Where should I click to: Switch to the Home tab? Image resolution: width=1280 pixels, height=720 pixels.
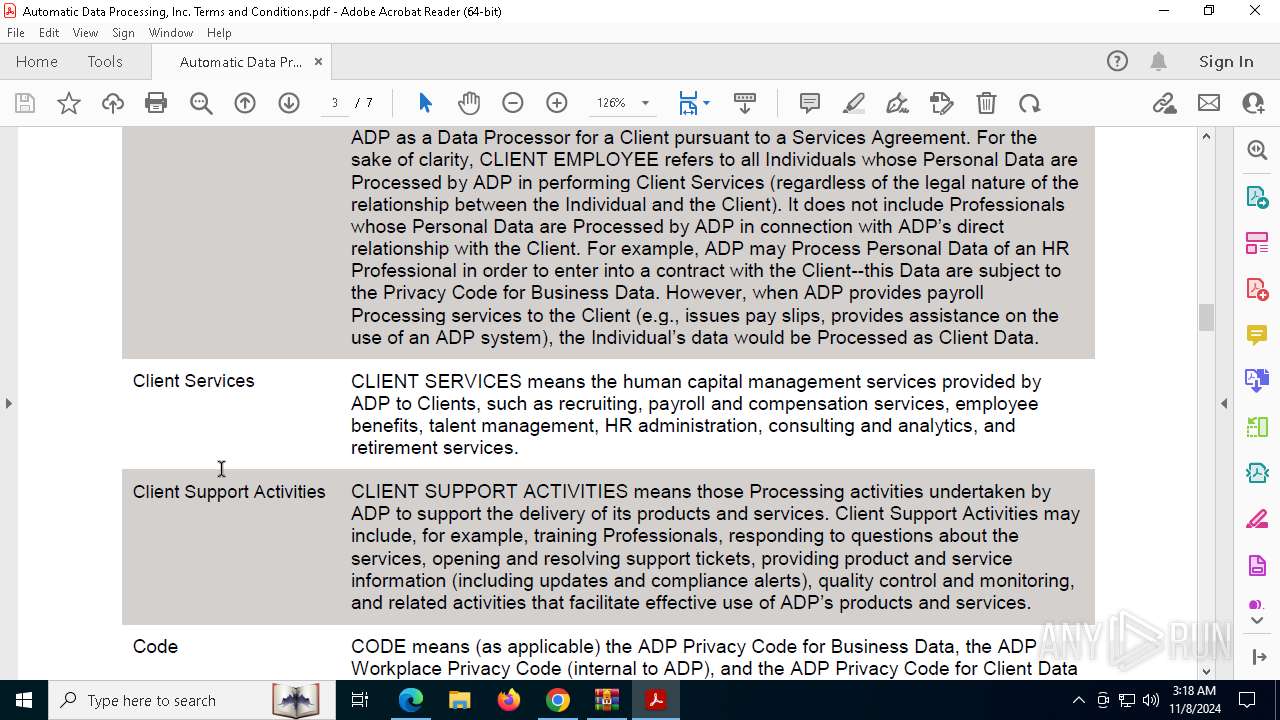tap(37, 61)
